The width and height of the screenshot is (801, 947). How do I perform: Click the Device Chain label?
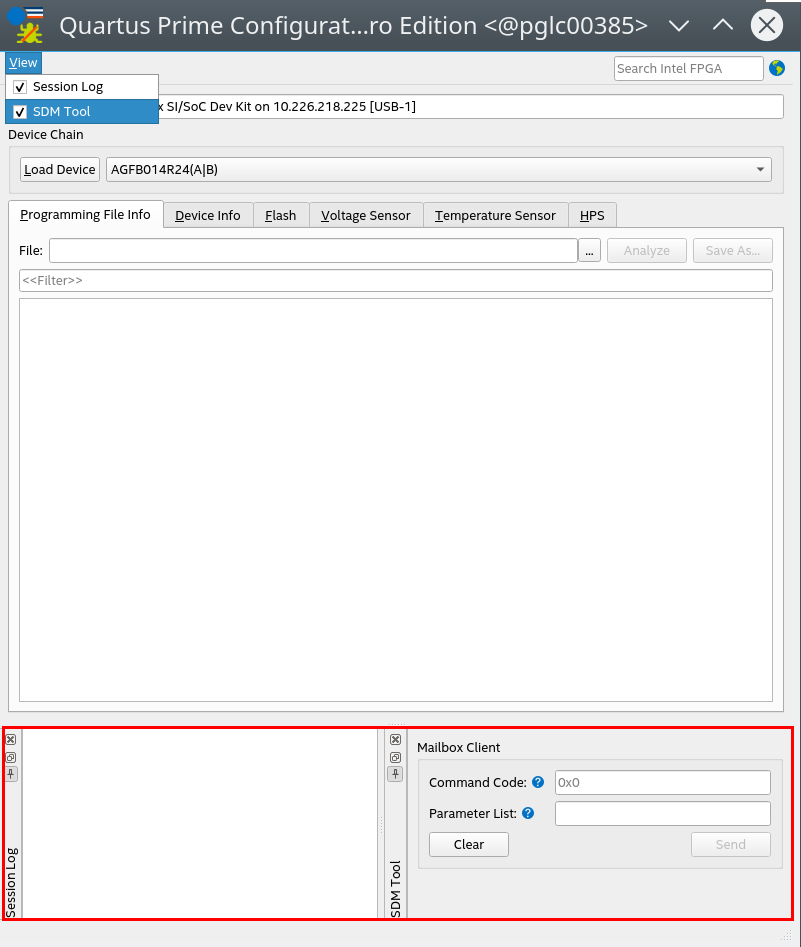tap(46, 135)
